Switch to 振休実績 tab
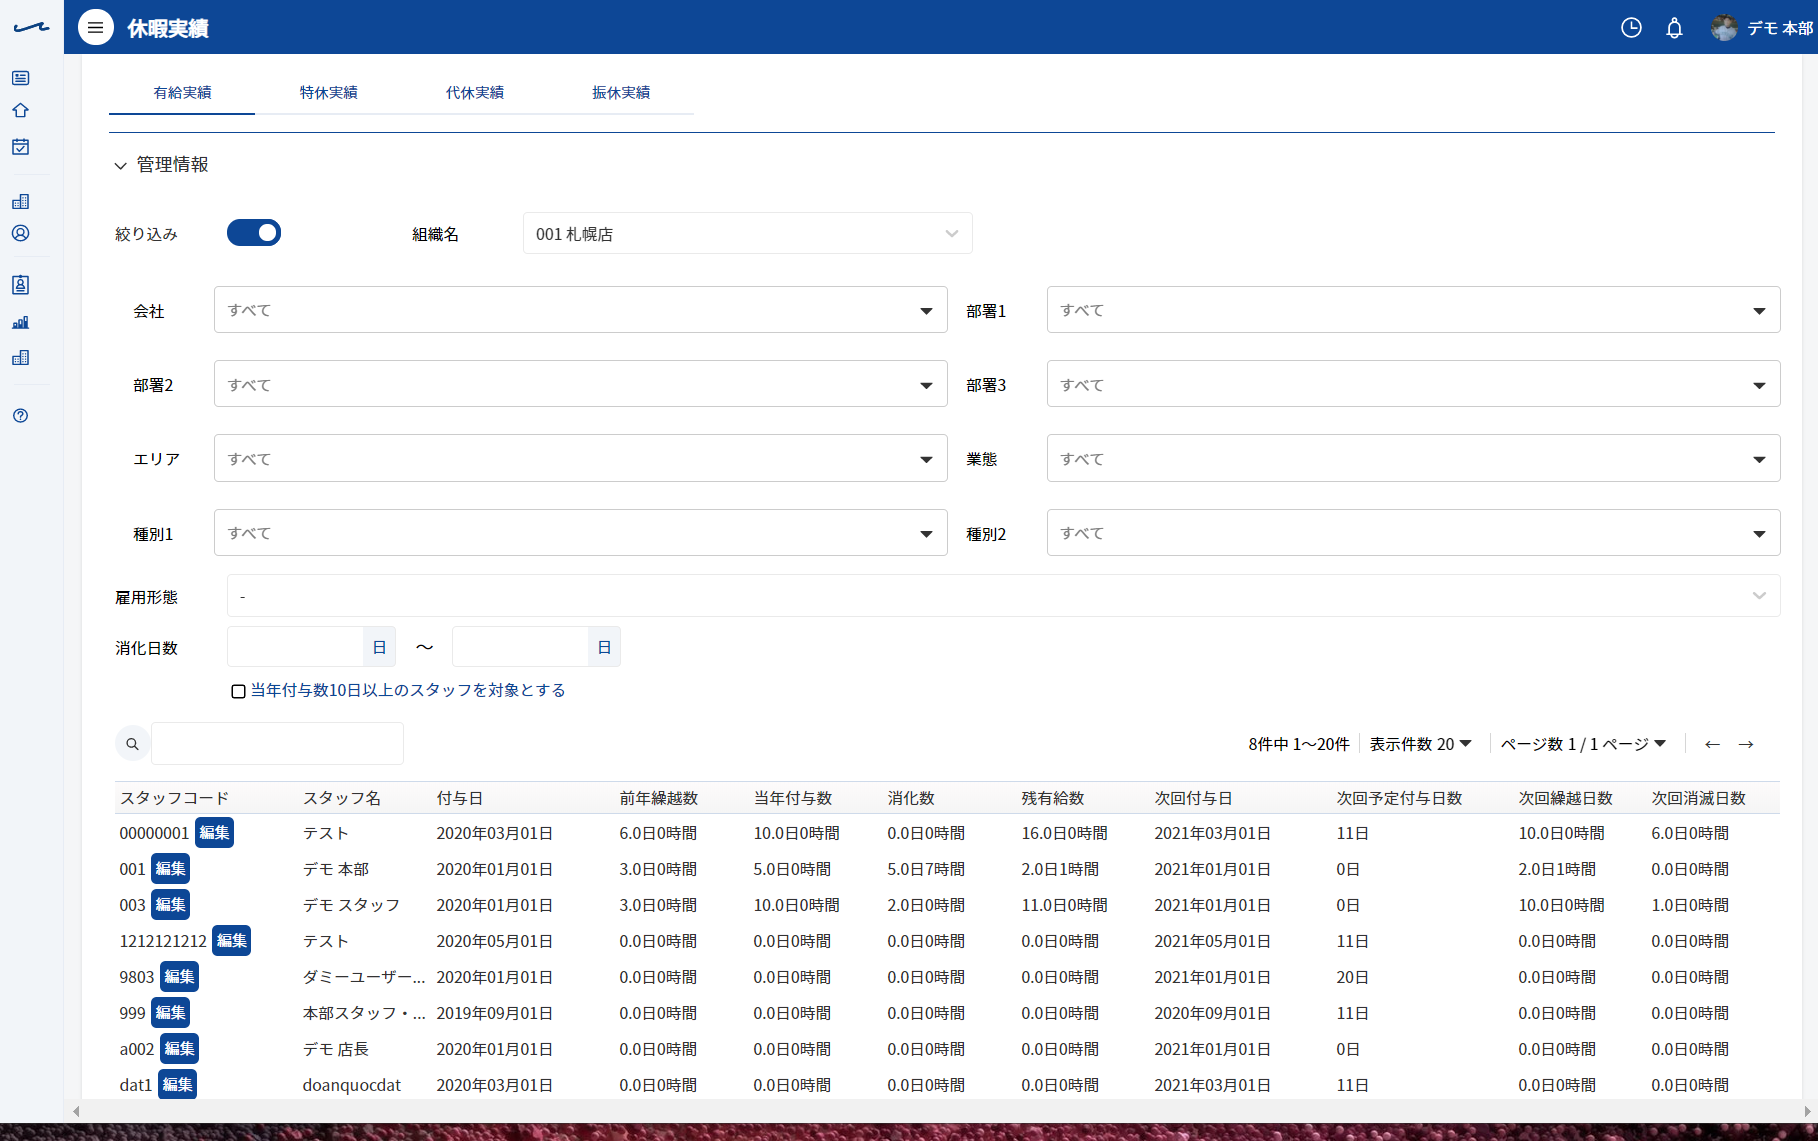Screen dimensions: 1818x1141 point(621,92)
